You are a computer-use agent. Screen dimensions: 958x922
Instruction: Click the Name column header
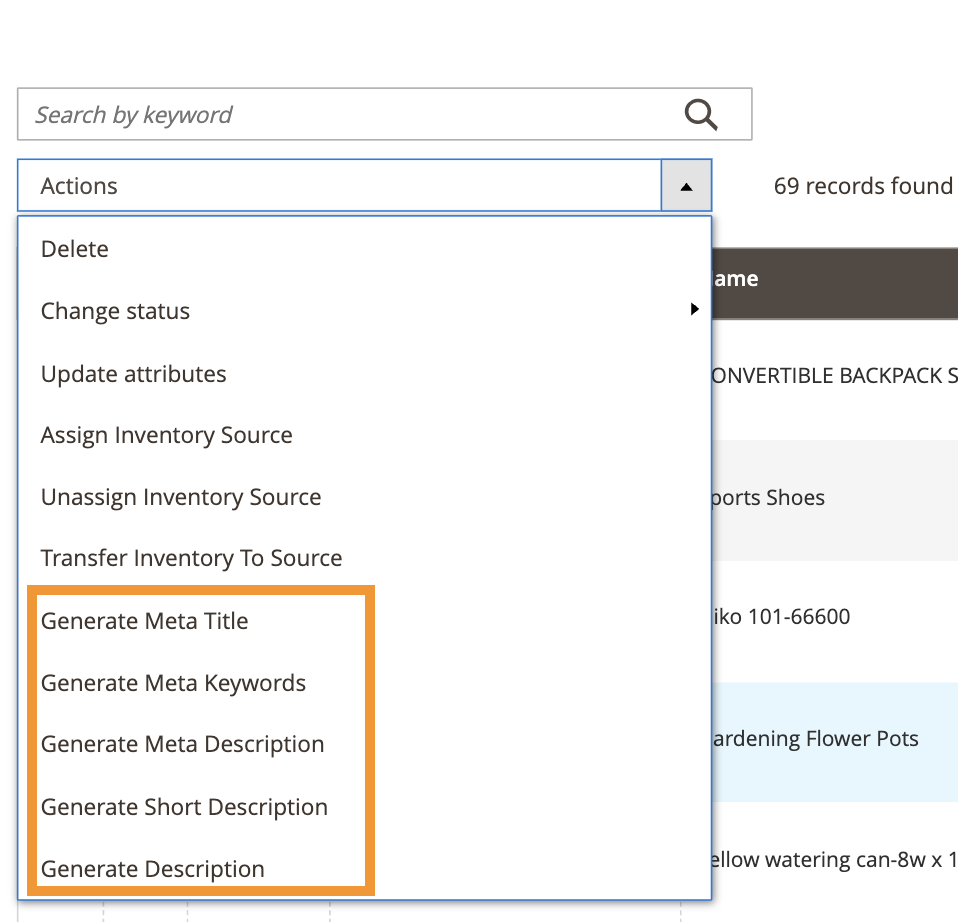(835, 284)
